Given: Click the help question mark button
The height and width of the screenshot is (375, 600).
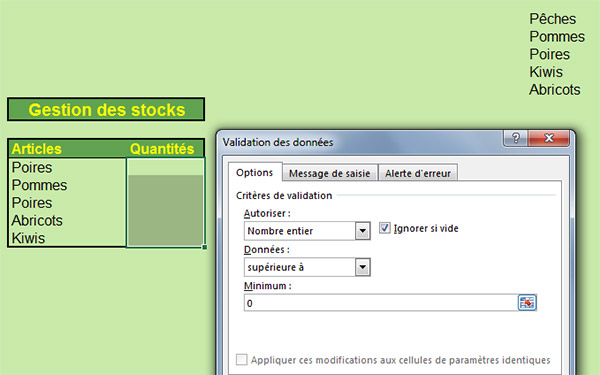Looking at the screenshot, I should pyautogui.click(x=515, y=138).
